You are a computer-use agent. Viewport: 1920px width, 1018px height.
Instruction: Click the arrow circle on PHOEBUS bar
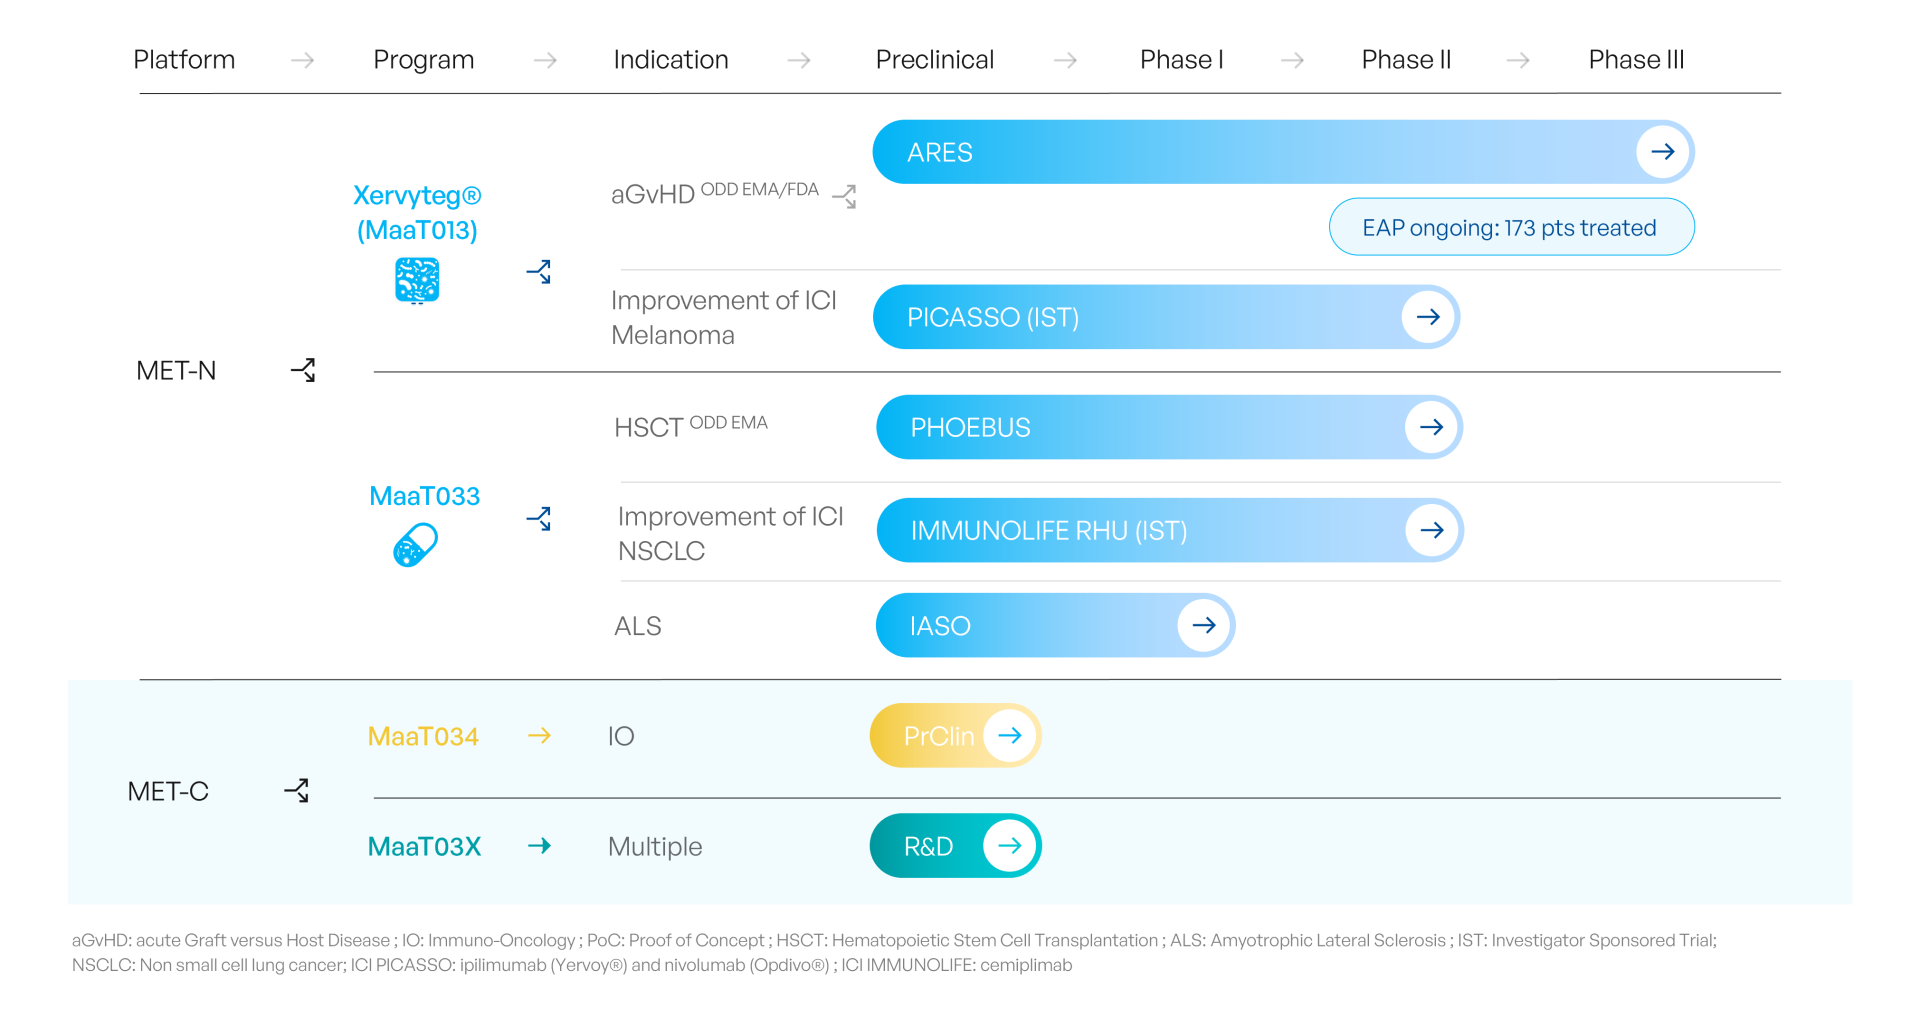pos(1431,427)
